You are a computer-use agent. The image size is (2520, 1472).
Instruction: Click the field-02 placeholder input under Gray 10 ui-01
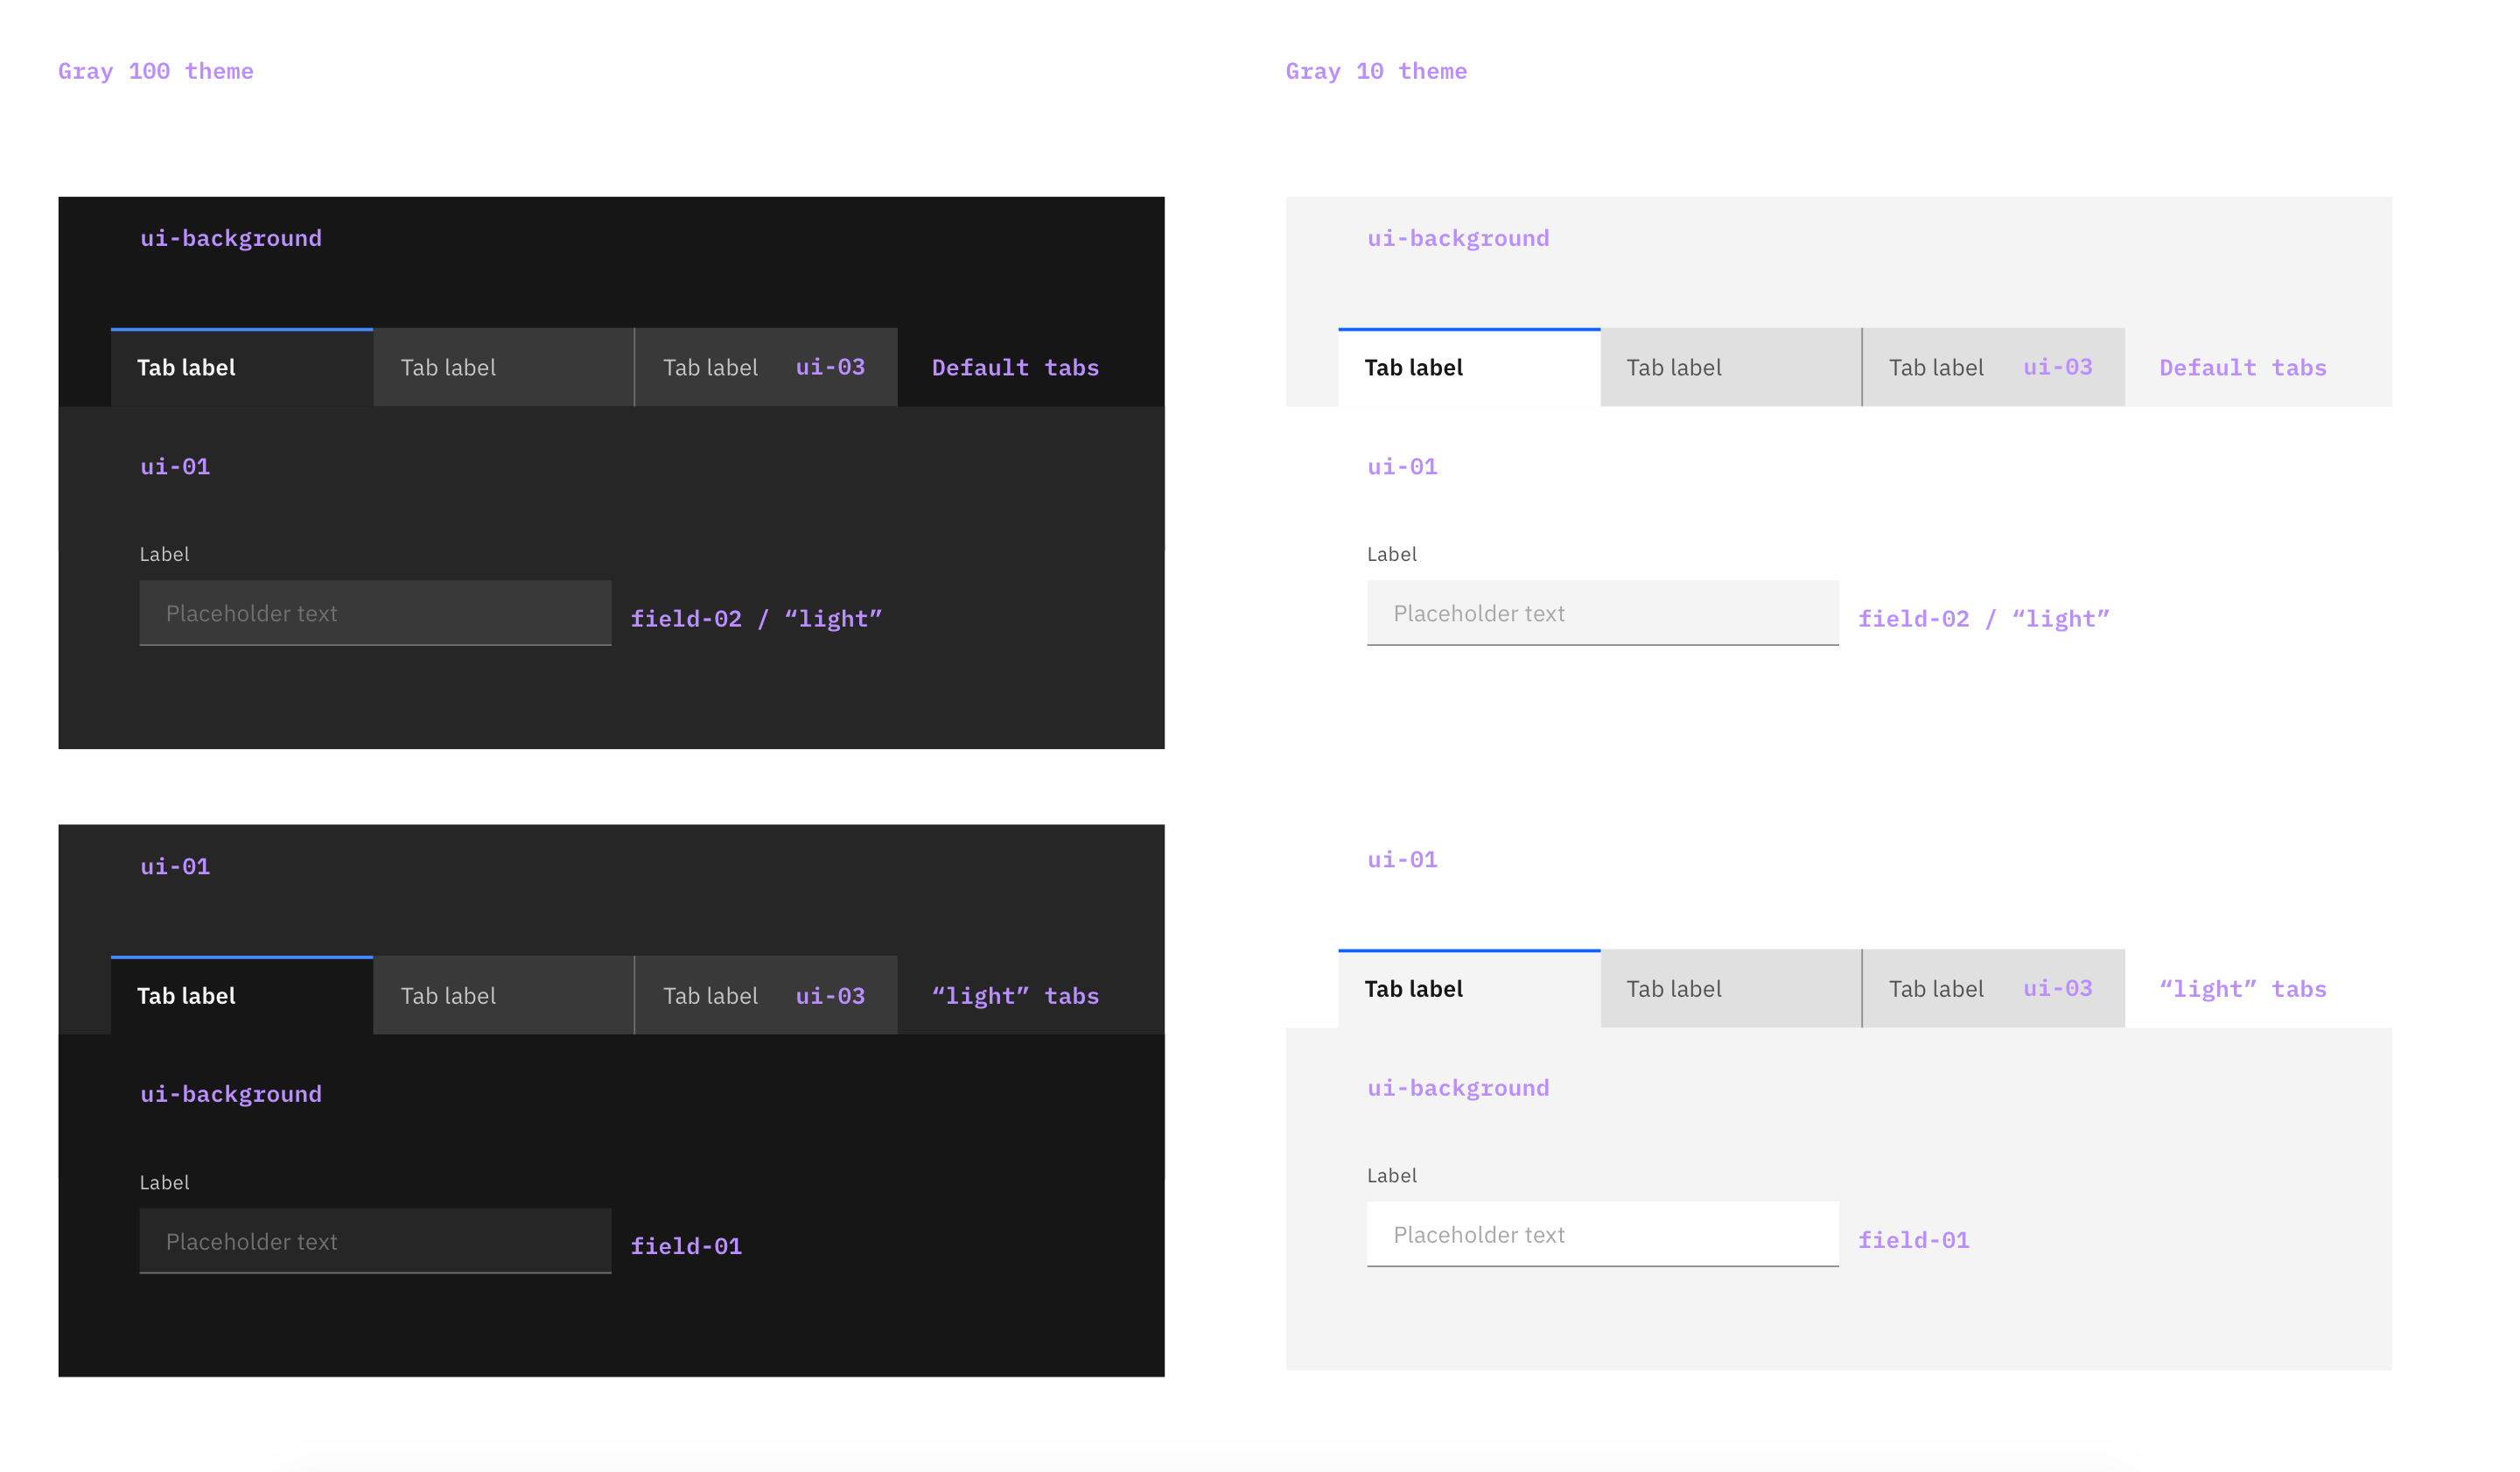tap(1601, 613)
